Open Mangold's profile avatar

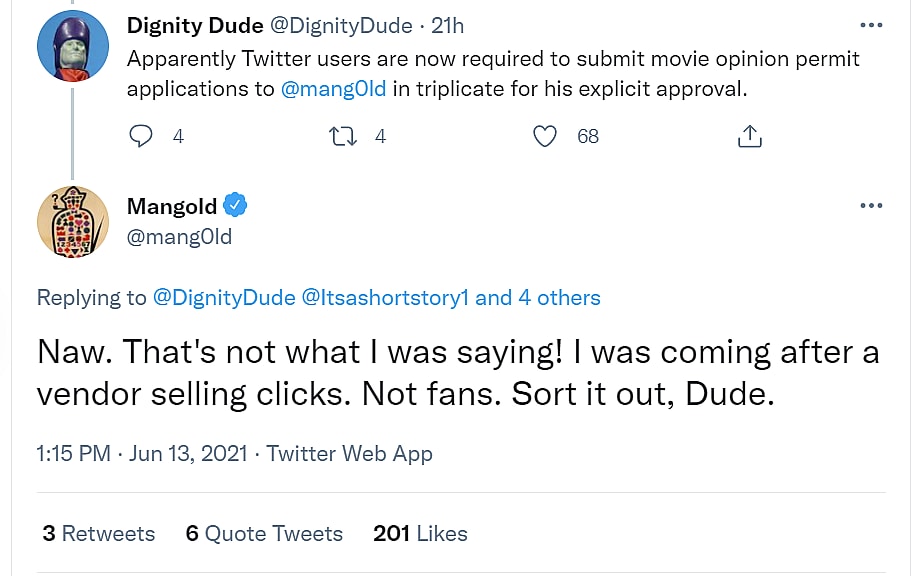[72, 220]
